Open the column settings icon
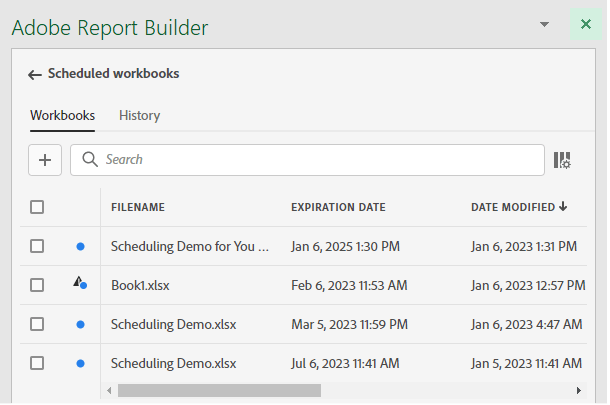This screenshot has height=405, width=610. tap(562, 159)
